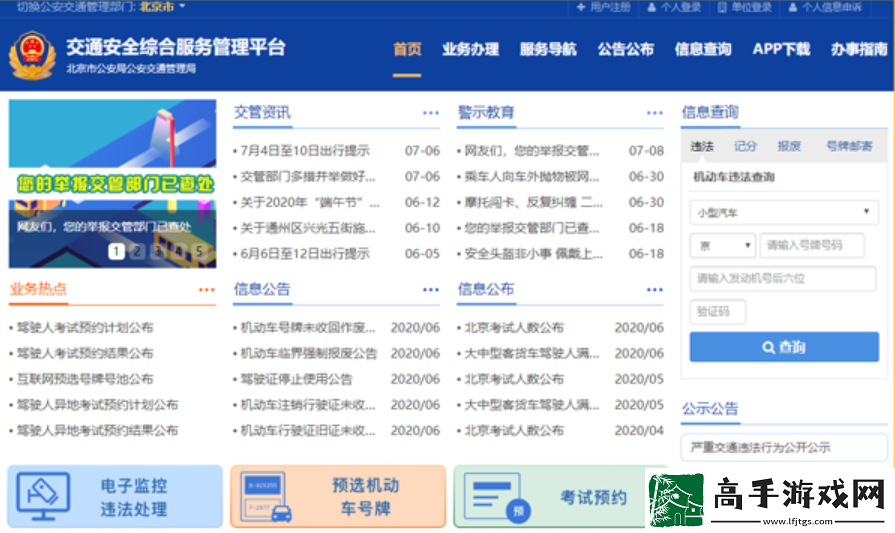Viewport: 895px width, 533px height.
Task: Open 驾驶人考试预约结果公布
Action: (x=85, y=353)
